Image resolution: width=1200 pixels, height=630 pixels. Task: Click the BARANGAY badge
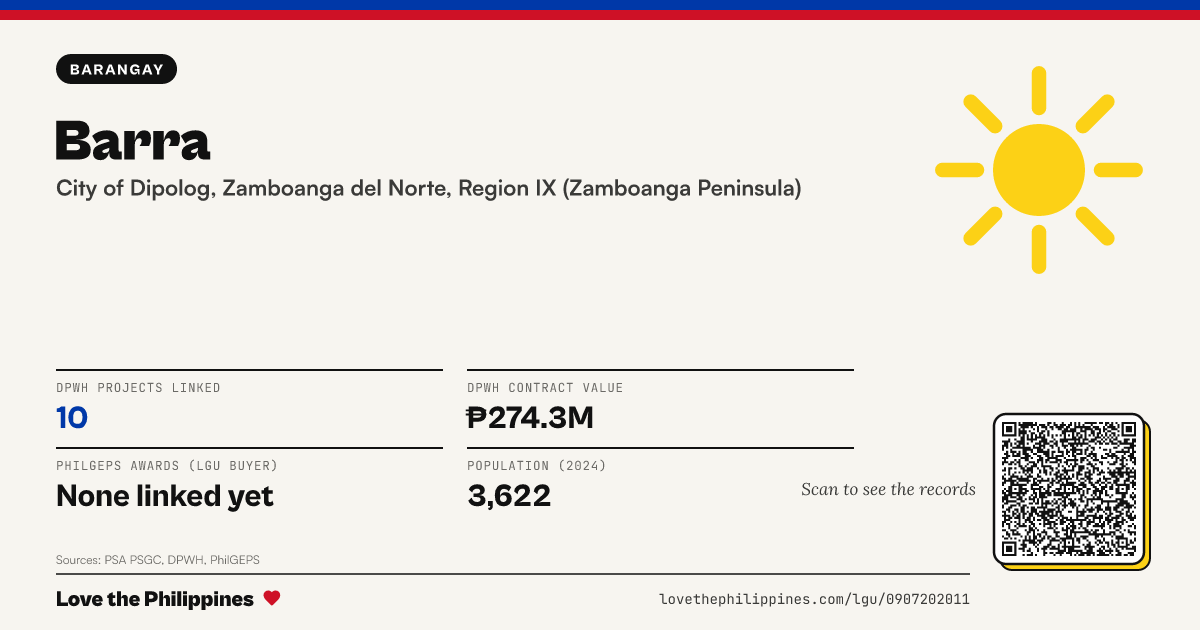pyautogui.click(x=117, y=69)
